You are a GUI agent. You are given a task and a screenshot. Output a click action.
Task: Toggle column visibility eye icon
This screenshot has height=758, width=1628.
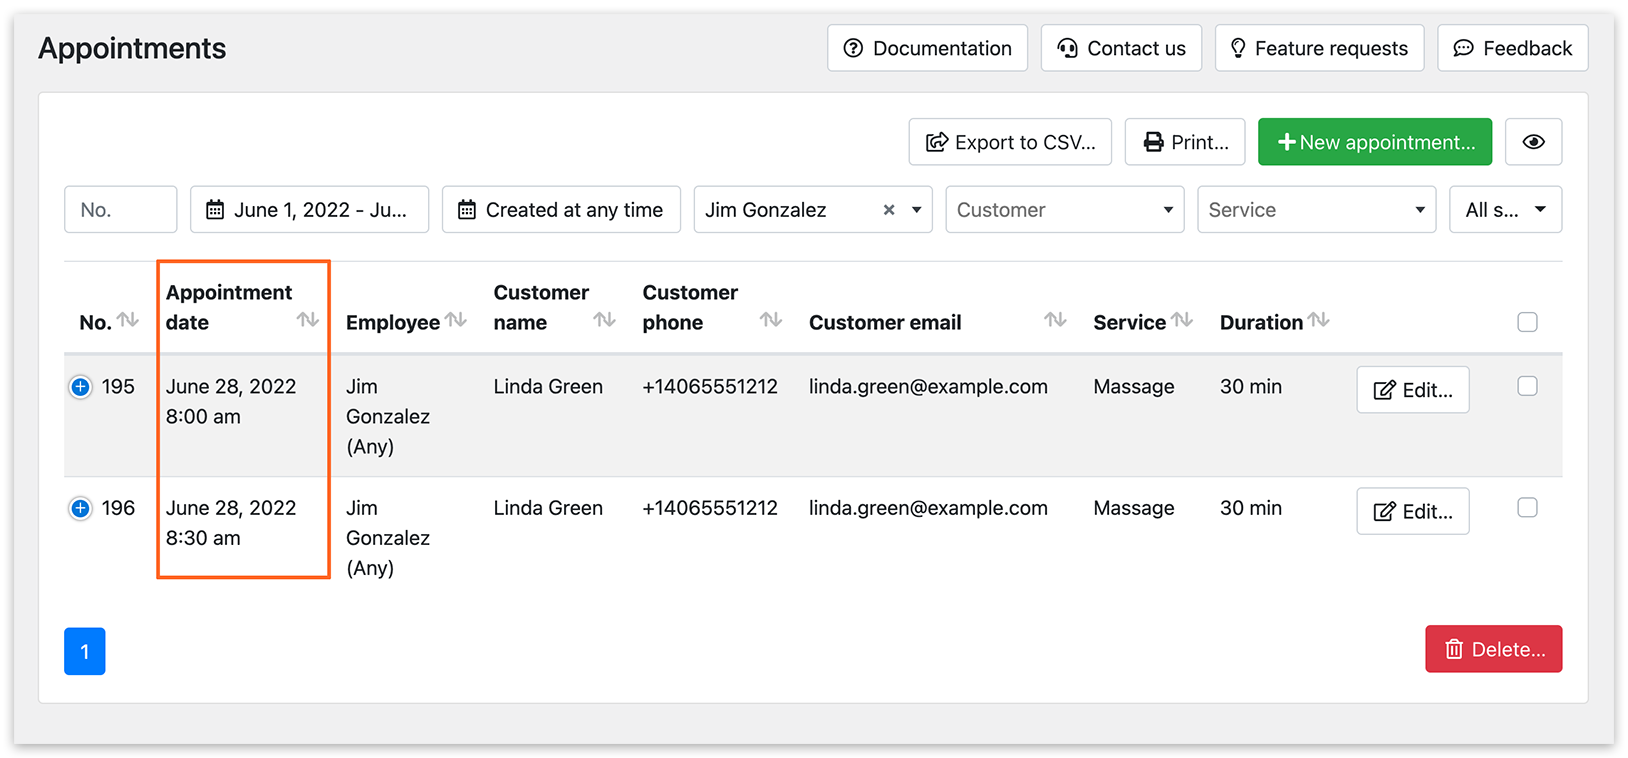point(1533,142)
